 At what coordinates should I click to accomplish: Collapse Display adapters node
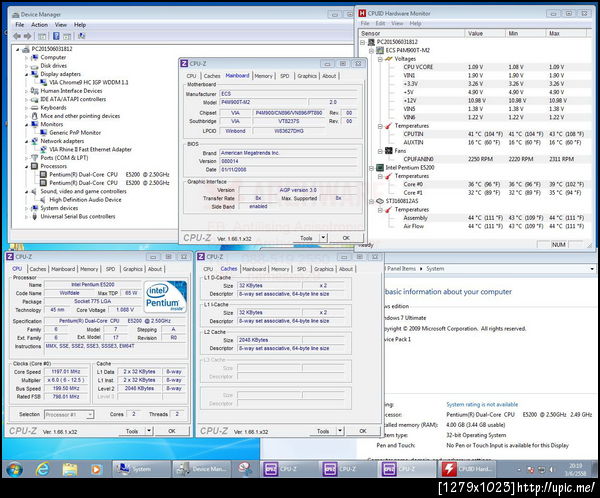click(x=26, y=74)
